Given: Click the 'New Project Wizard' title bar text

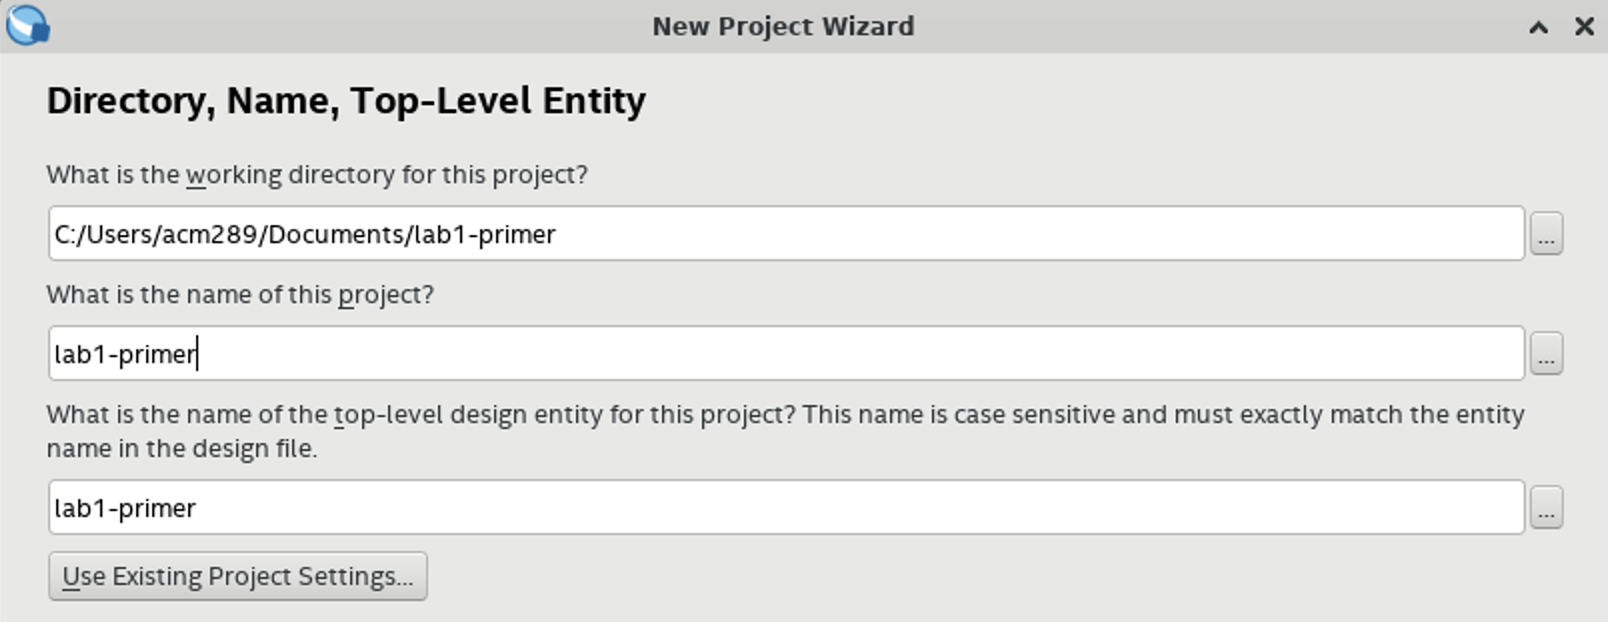Looking at the screenshot, I should click(x=783, y=26).
